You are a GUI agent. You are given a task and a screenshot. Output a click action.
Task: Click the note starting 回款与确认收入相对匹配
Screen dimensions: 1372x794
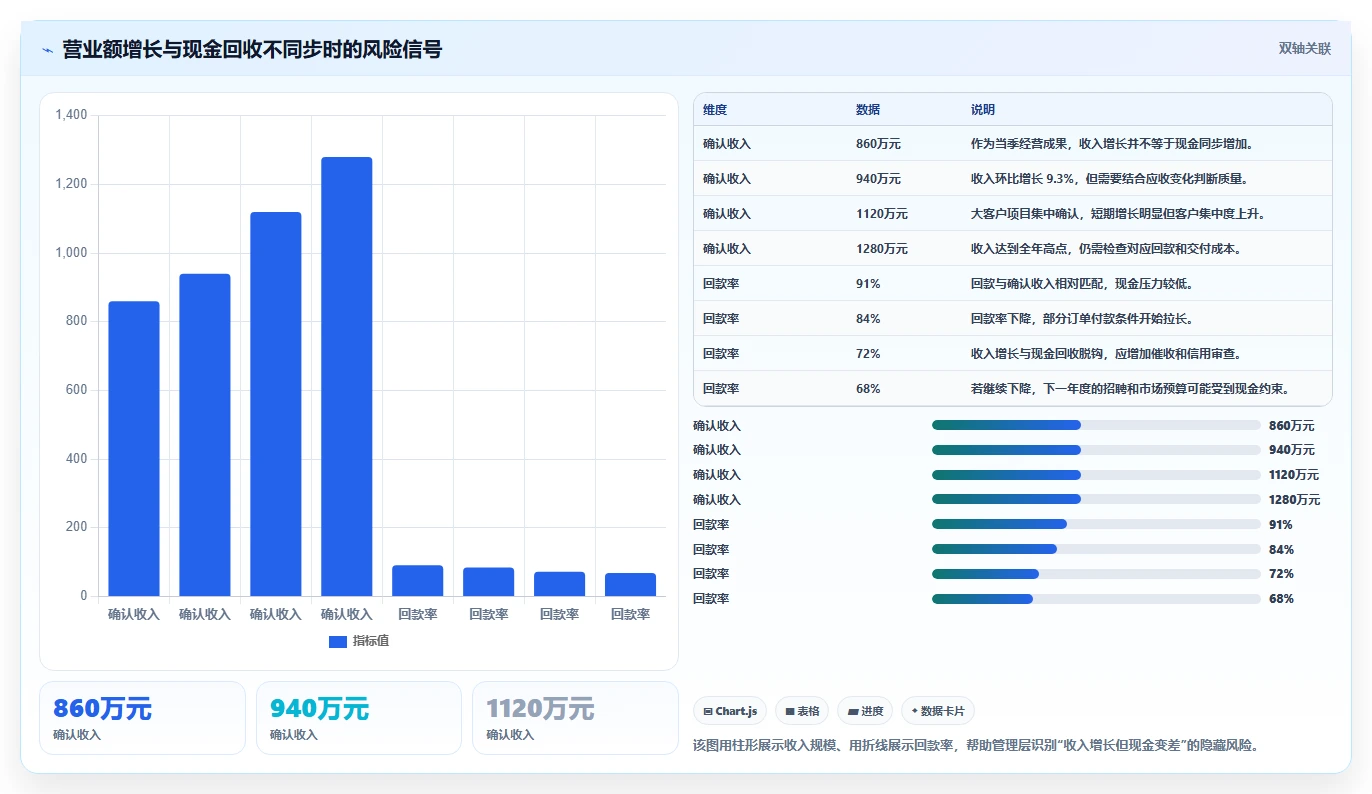pyautogui.click(x=1082, y=284)
